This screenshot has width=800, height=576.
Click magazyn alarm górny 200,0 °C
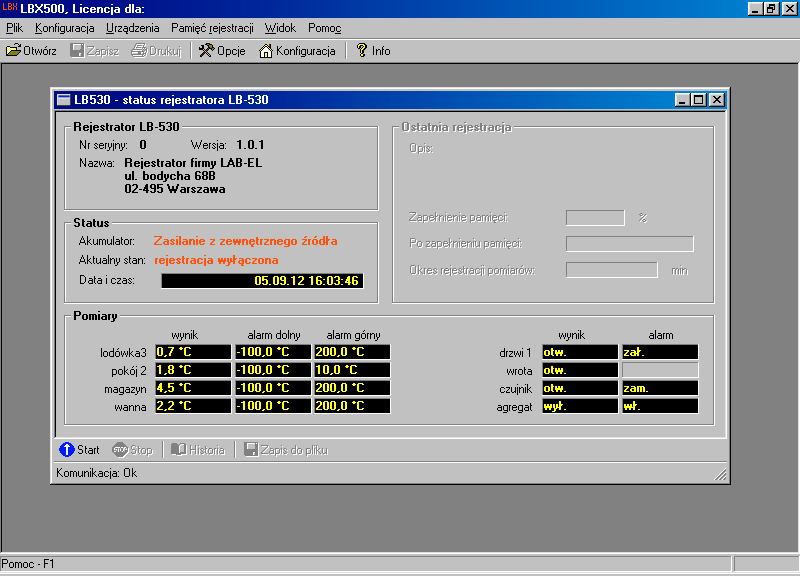[352, 388]
